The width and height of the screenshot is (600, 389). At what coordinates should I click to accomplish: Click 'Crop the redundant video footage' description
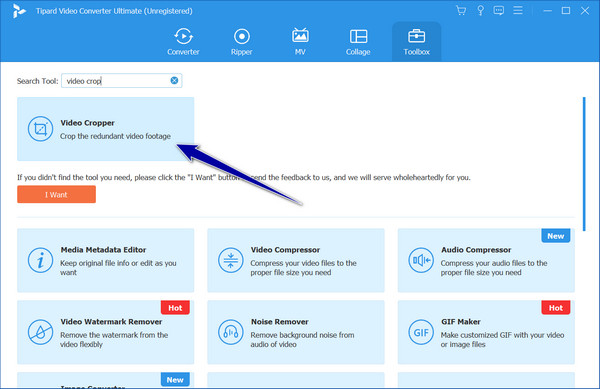pyautogui.click(x=115, y=136)
